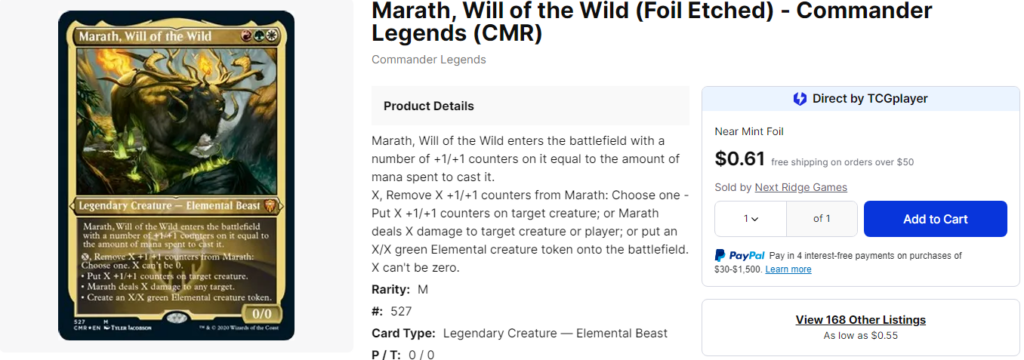Viewport: 1024px width, 360px height.
Task: Click the 'of 1' quantity available field
Action: coord(822,219)
